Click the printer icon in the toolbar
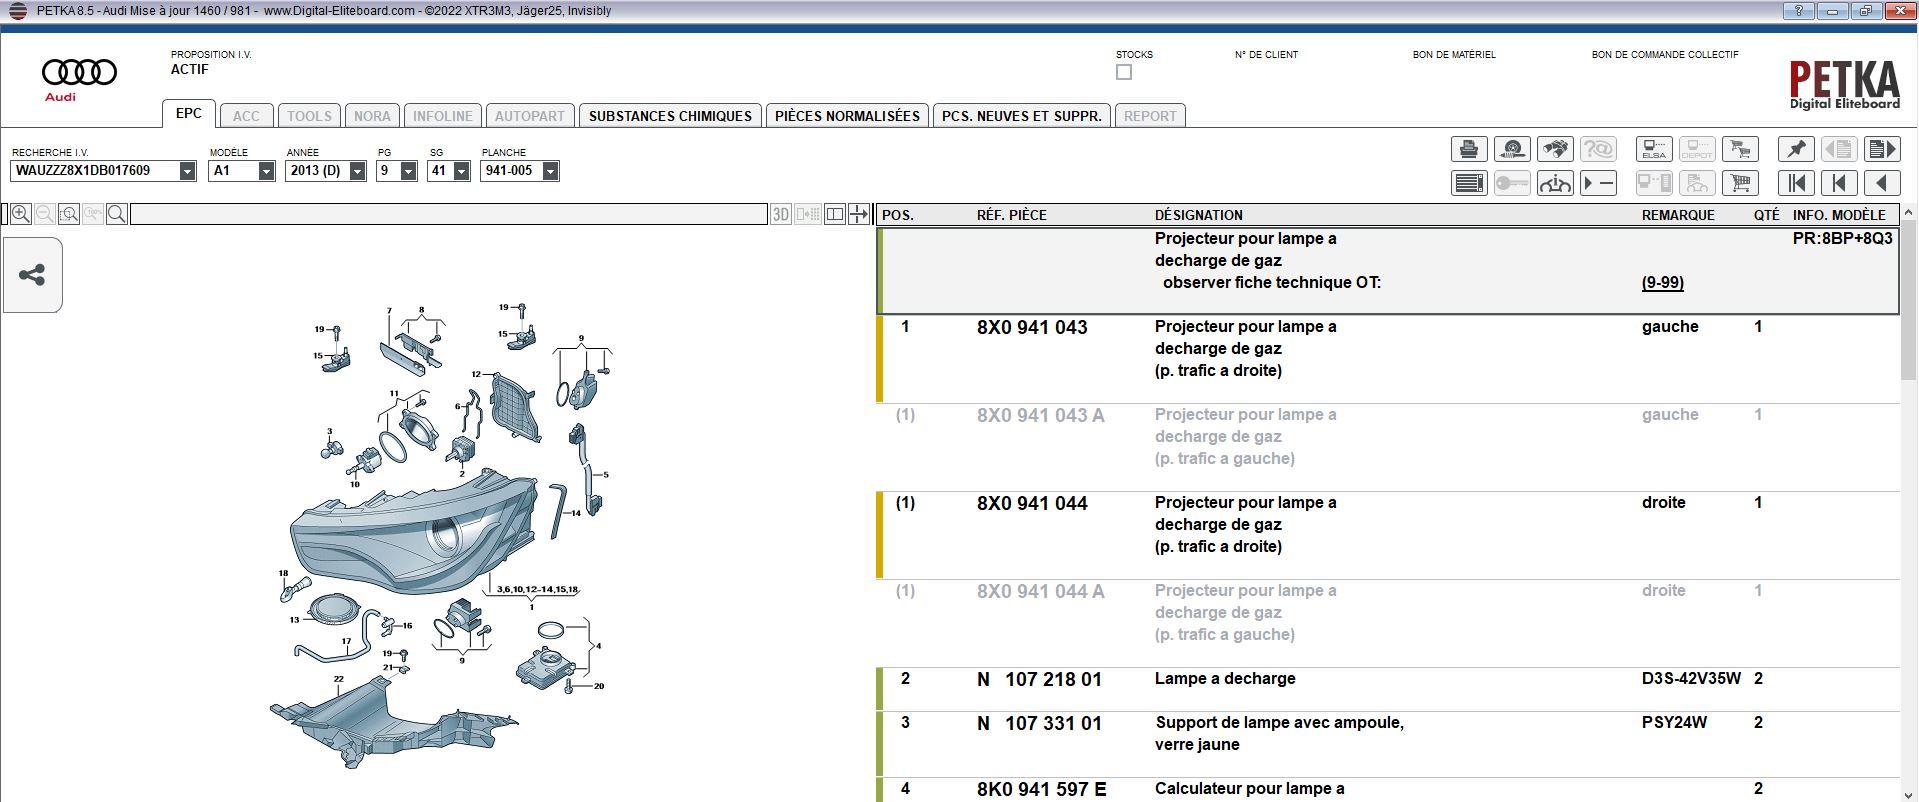Image resolution: width=1919 pixels, height=802 pixels. pos(1469,149)
